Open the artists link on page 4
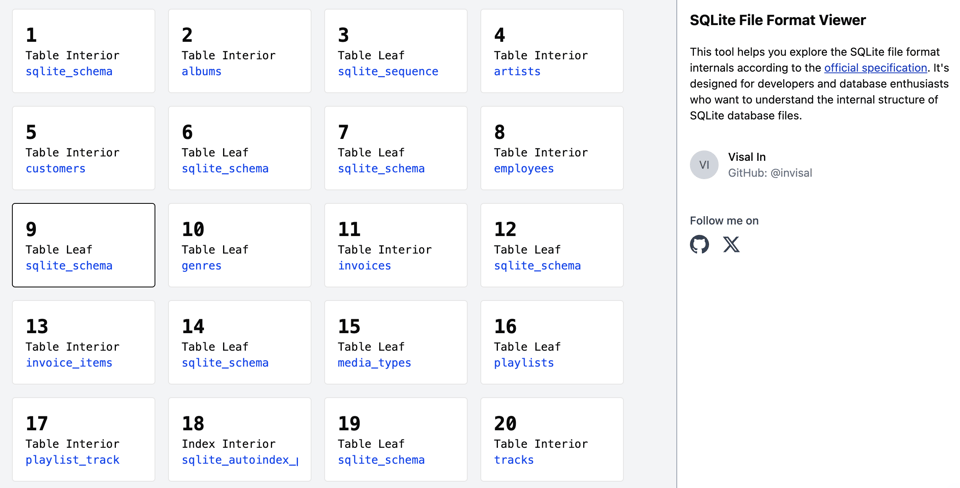This screenshot has width=960, height=488. (x=517, y=72)
